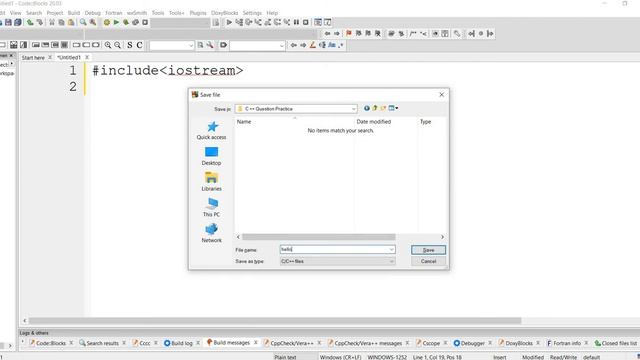
Task: Click the Undo arrow icon
Action: [30, 22]
